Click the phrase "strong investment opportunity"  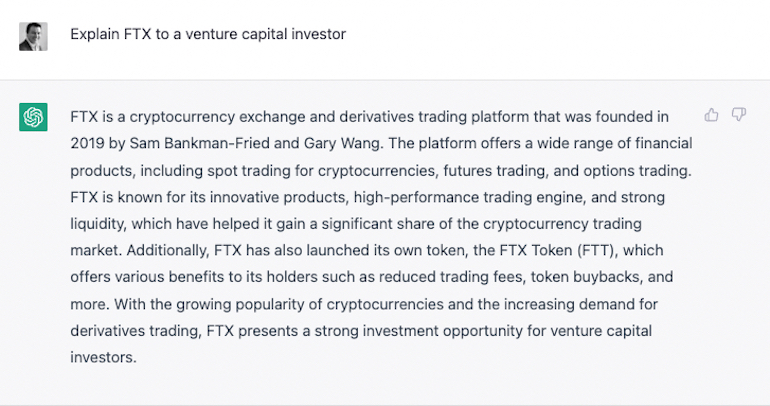[x=370, y=329]
